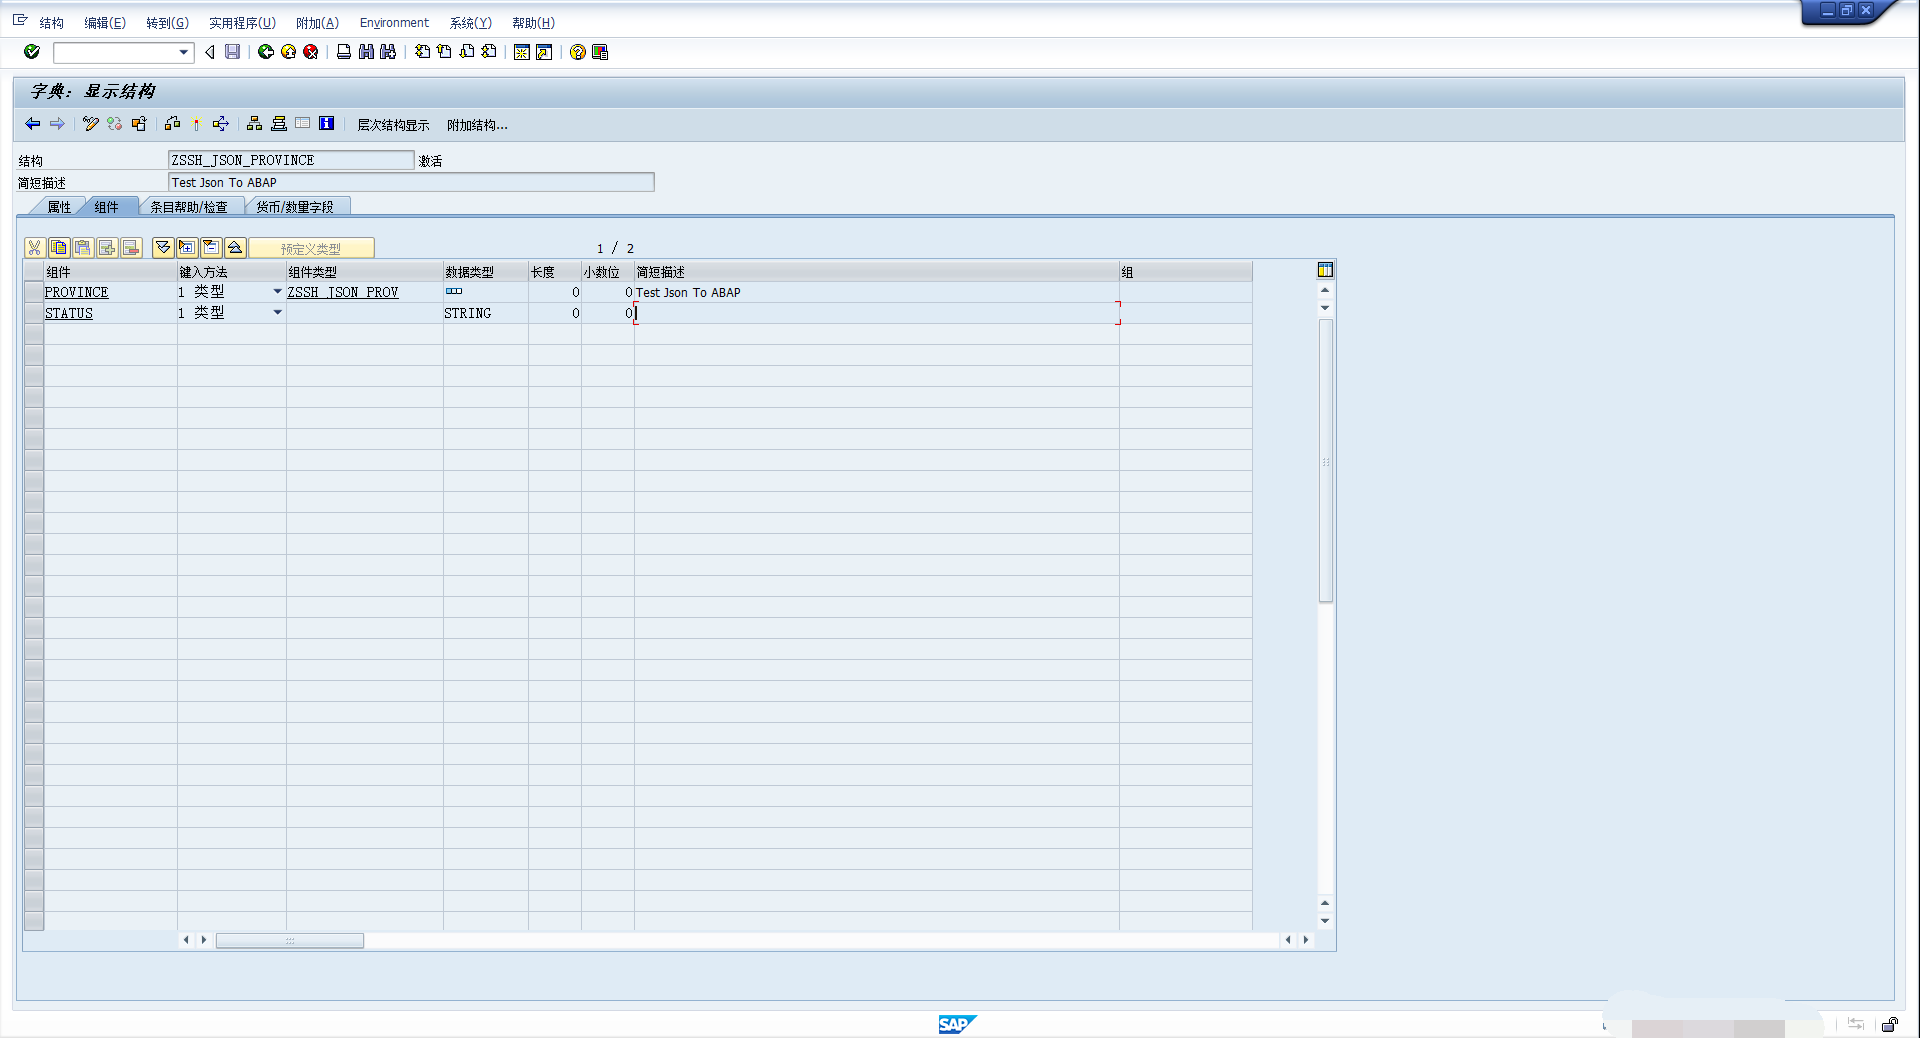Open the 转到(G) menu
Screen dimensions: 1920x1038
coord(167,23)
